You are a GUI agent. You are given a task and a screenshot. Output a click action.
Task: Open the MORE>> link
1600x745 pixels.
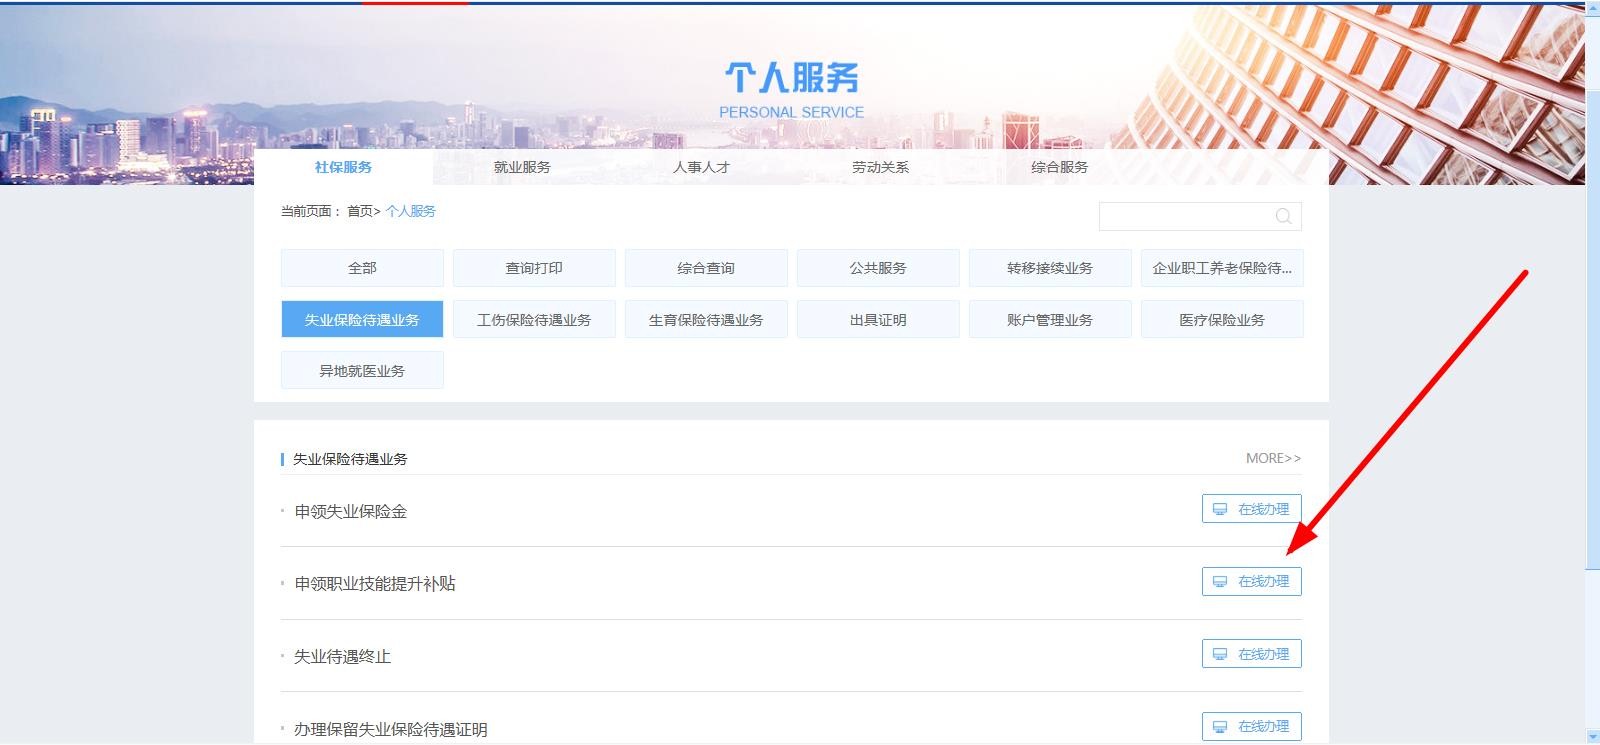(1273, 458)
